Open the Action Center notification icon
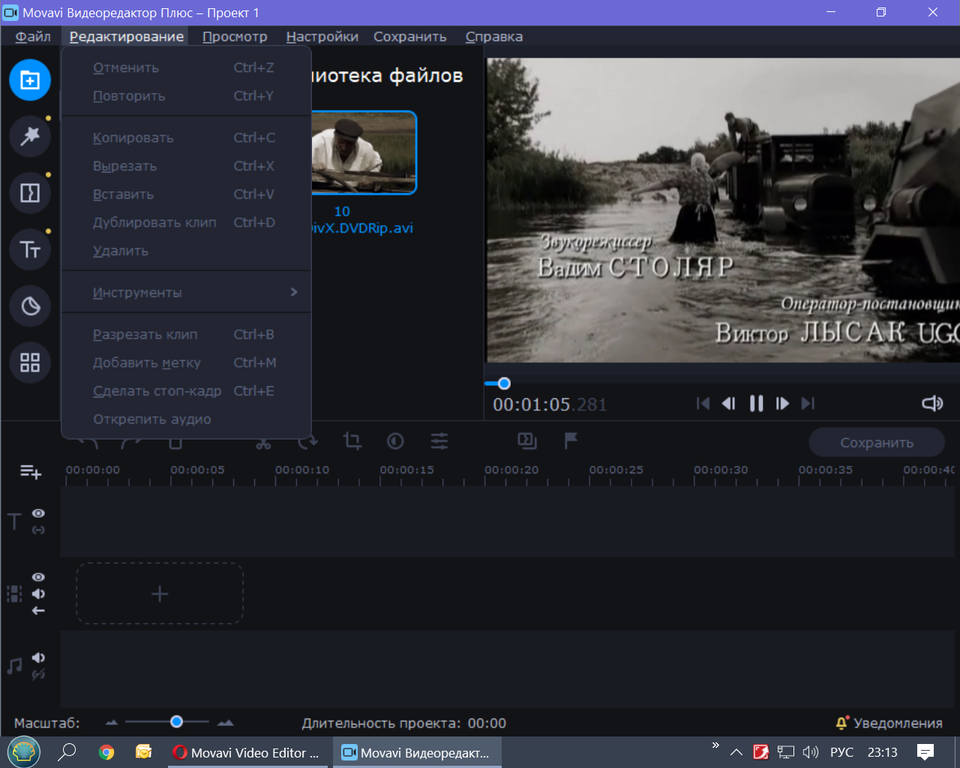Image resolution: width=960 pixels, height=768 pixels. 925,752
